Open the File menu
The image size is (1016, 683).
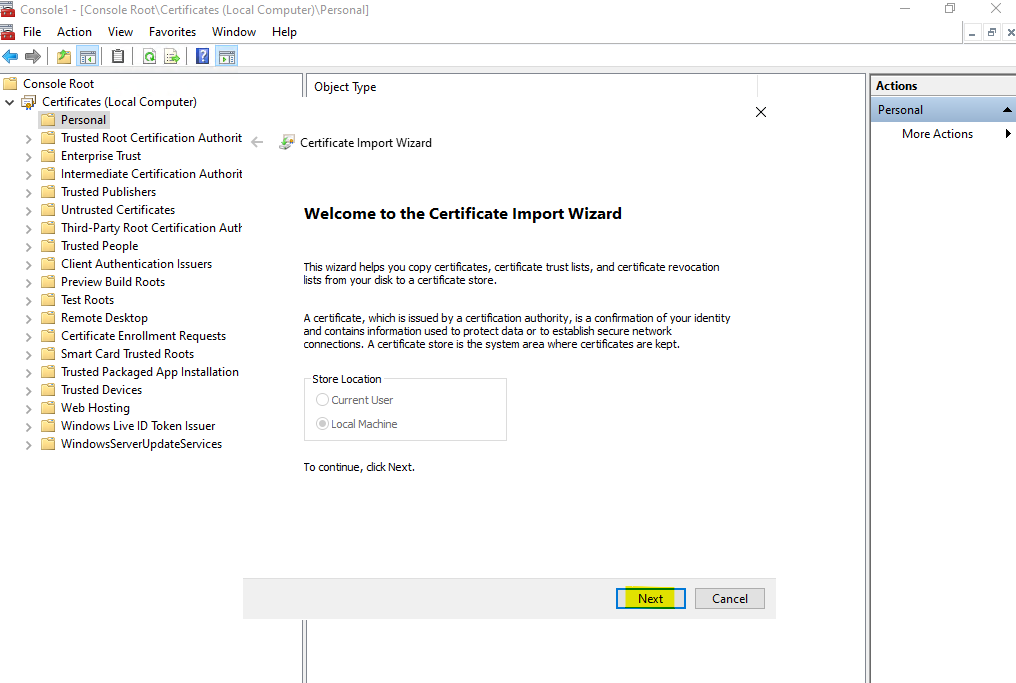pyautogui.click(x=32, y=32)
